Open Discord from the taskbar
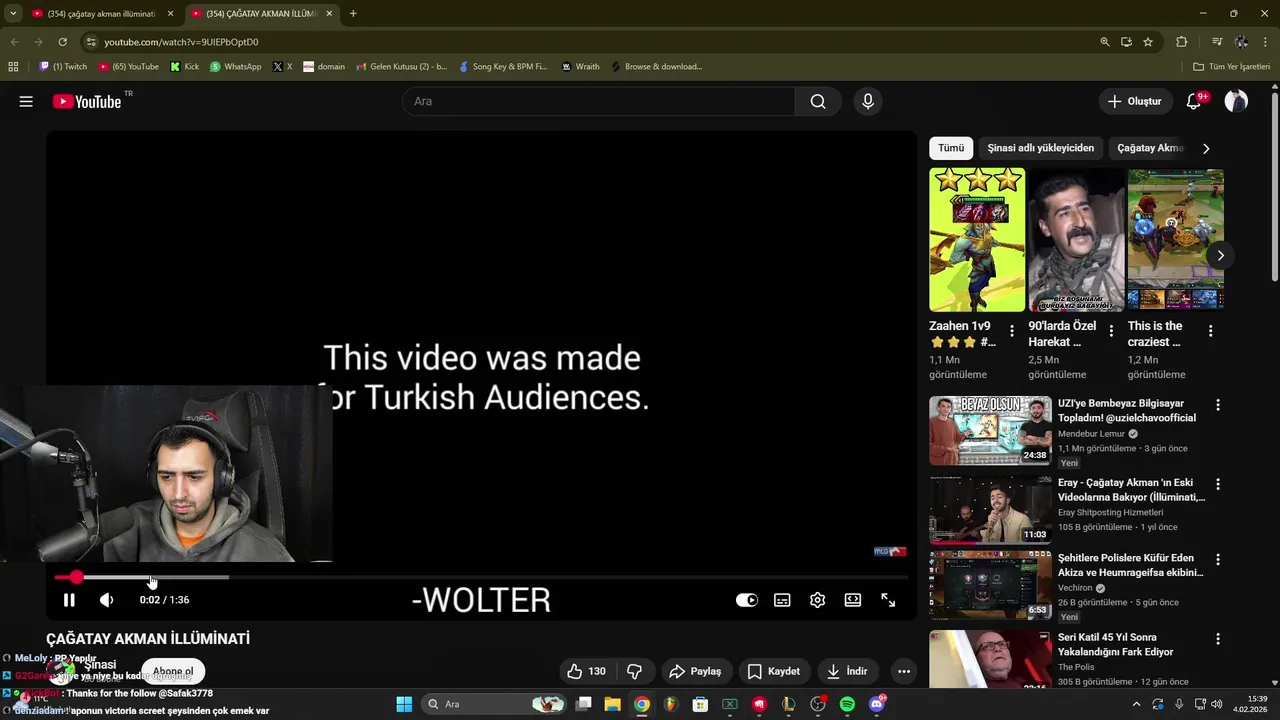The height and width of the screenshot is (720, 1280). tap(877, 704)
